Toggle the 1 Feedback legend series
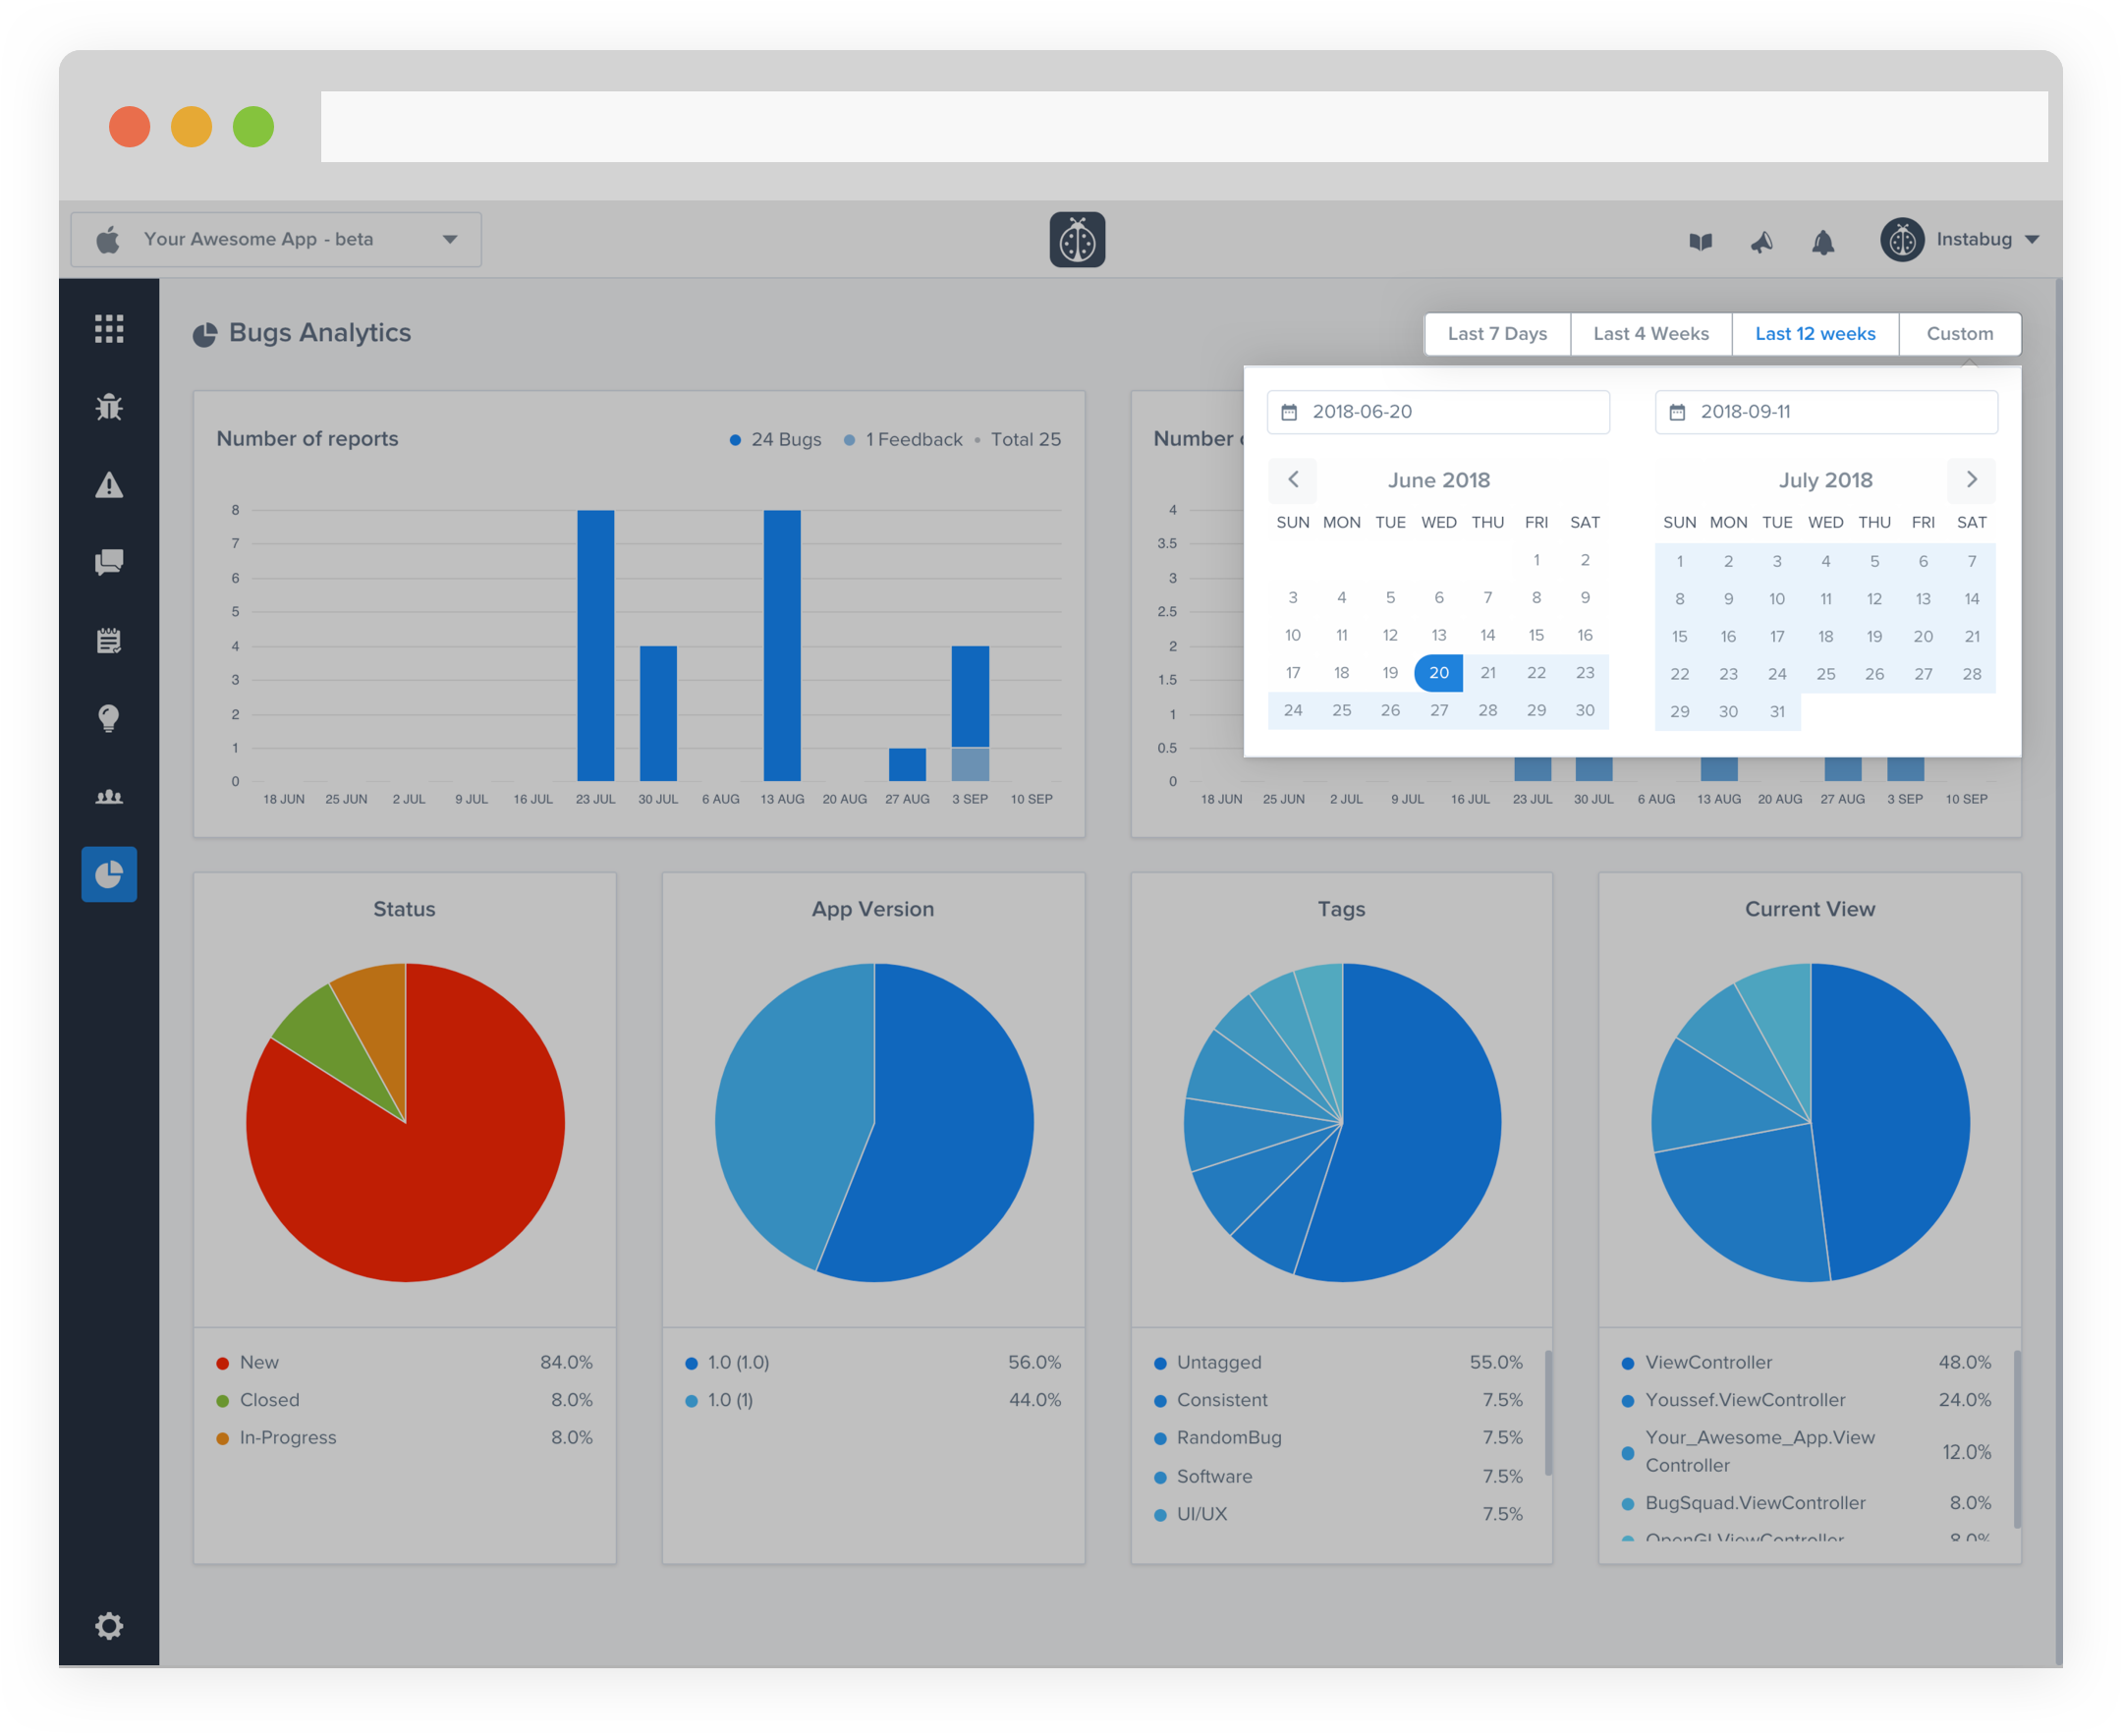Image resolution: width=2122 pixels, height=1736 pixels. pos(903,440)
